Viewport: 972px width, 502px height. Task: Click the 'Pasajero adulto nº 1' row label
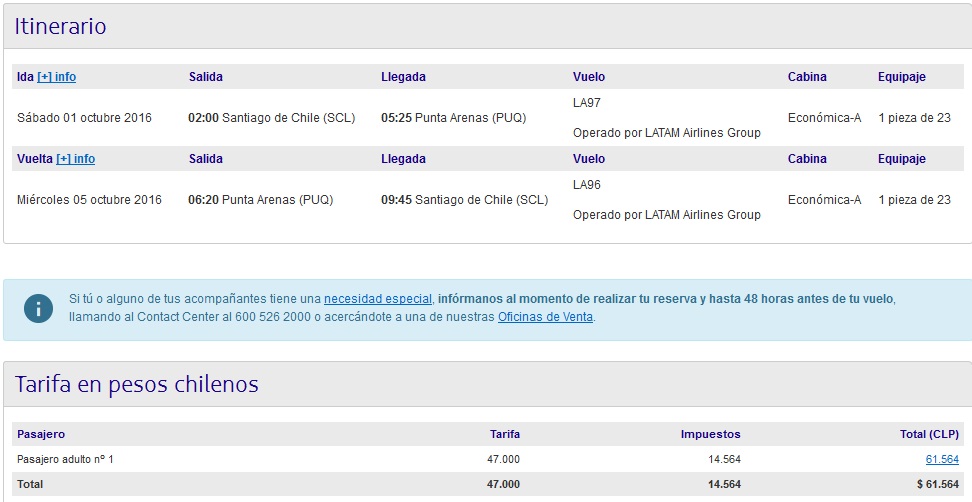coord(65,459)
